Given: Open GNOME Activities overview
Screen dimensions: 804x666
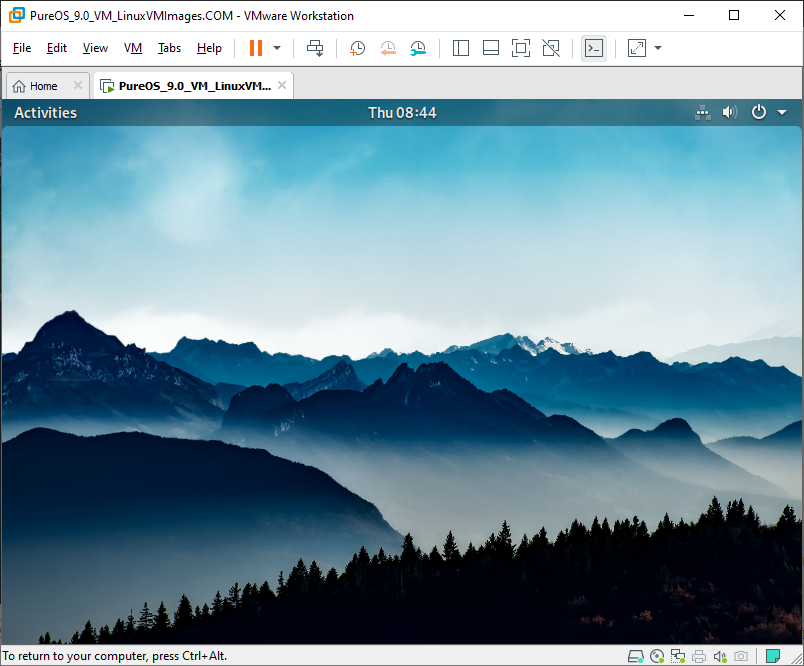Looking at the screenshot, I should pos(46,113).
